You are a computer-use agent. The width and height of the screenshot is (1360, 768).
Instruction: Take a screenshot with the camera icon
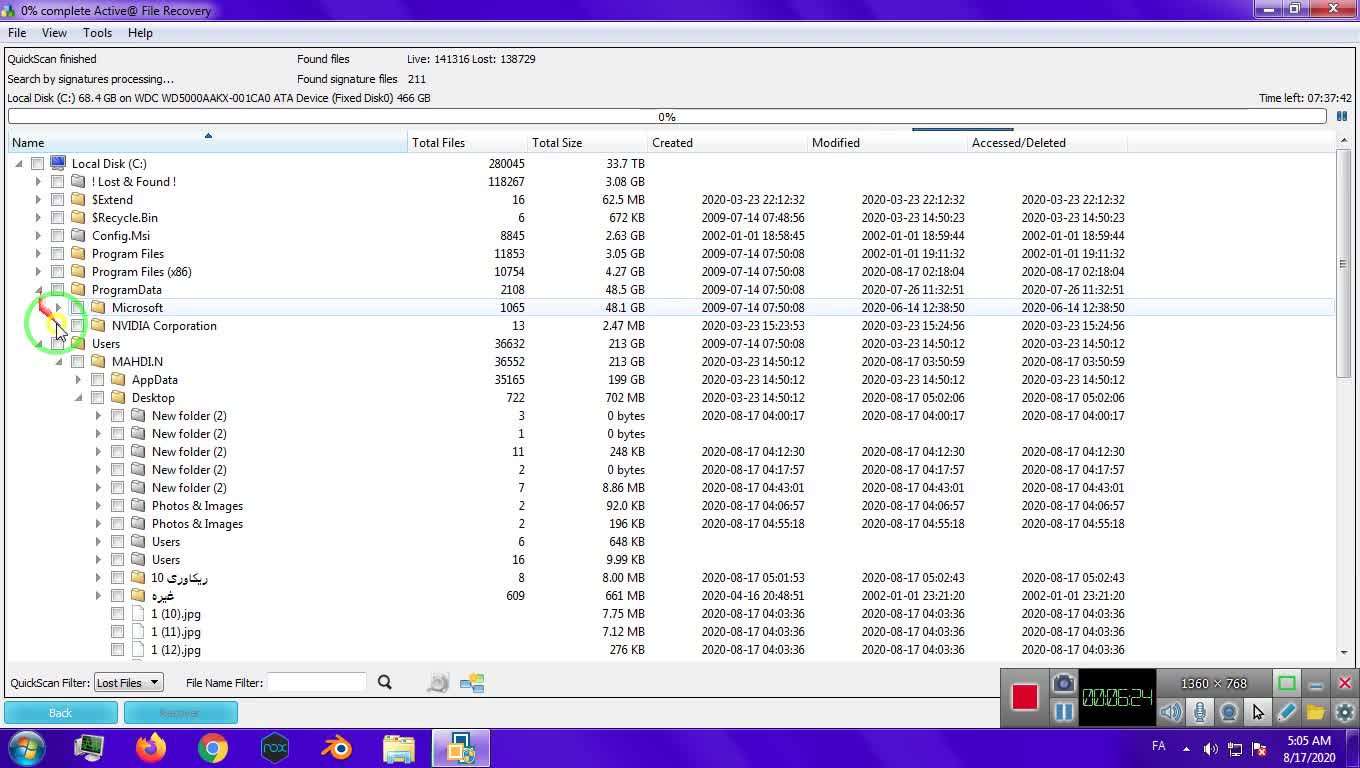coord(1063,684)
